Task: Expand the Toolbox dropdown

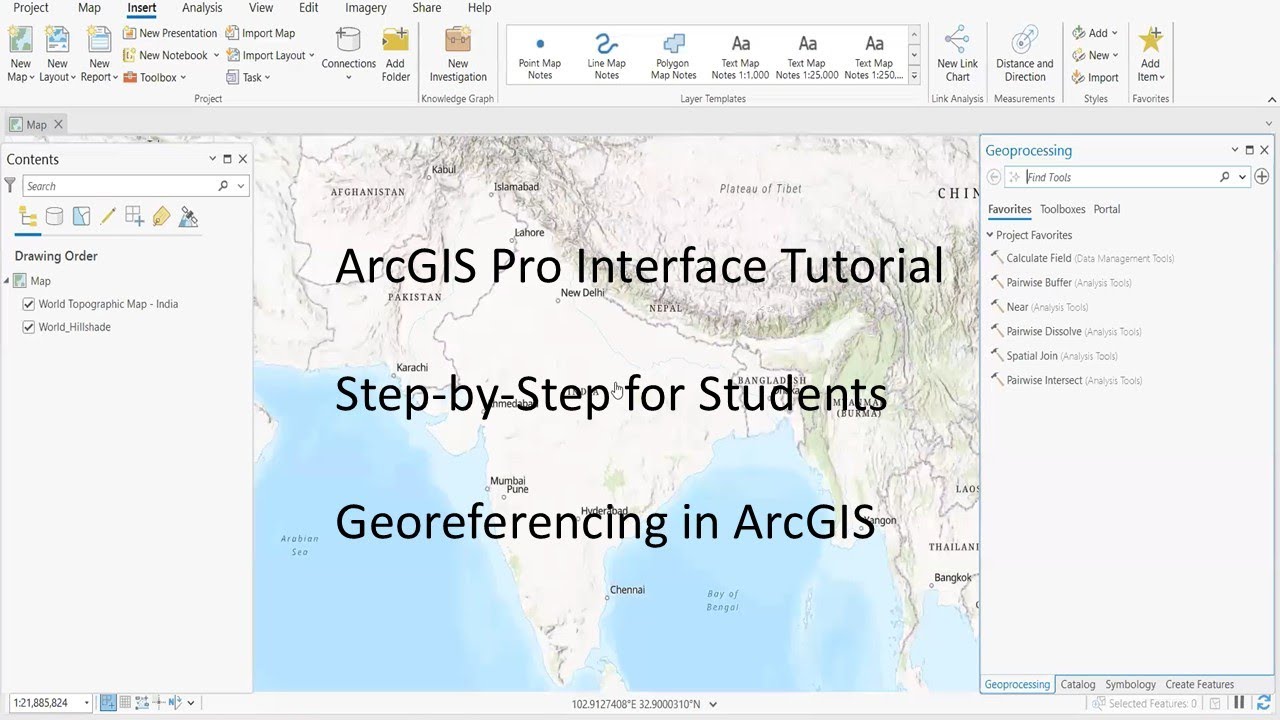Action: pyautogui.click(x=183, y=78)
